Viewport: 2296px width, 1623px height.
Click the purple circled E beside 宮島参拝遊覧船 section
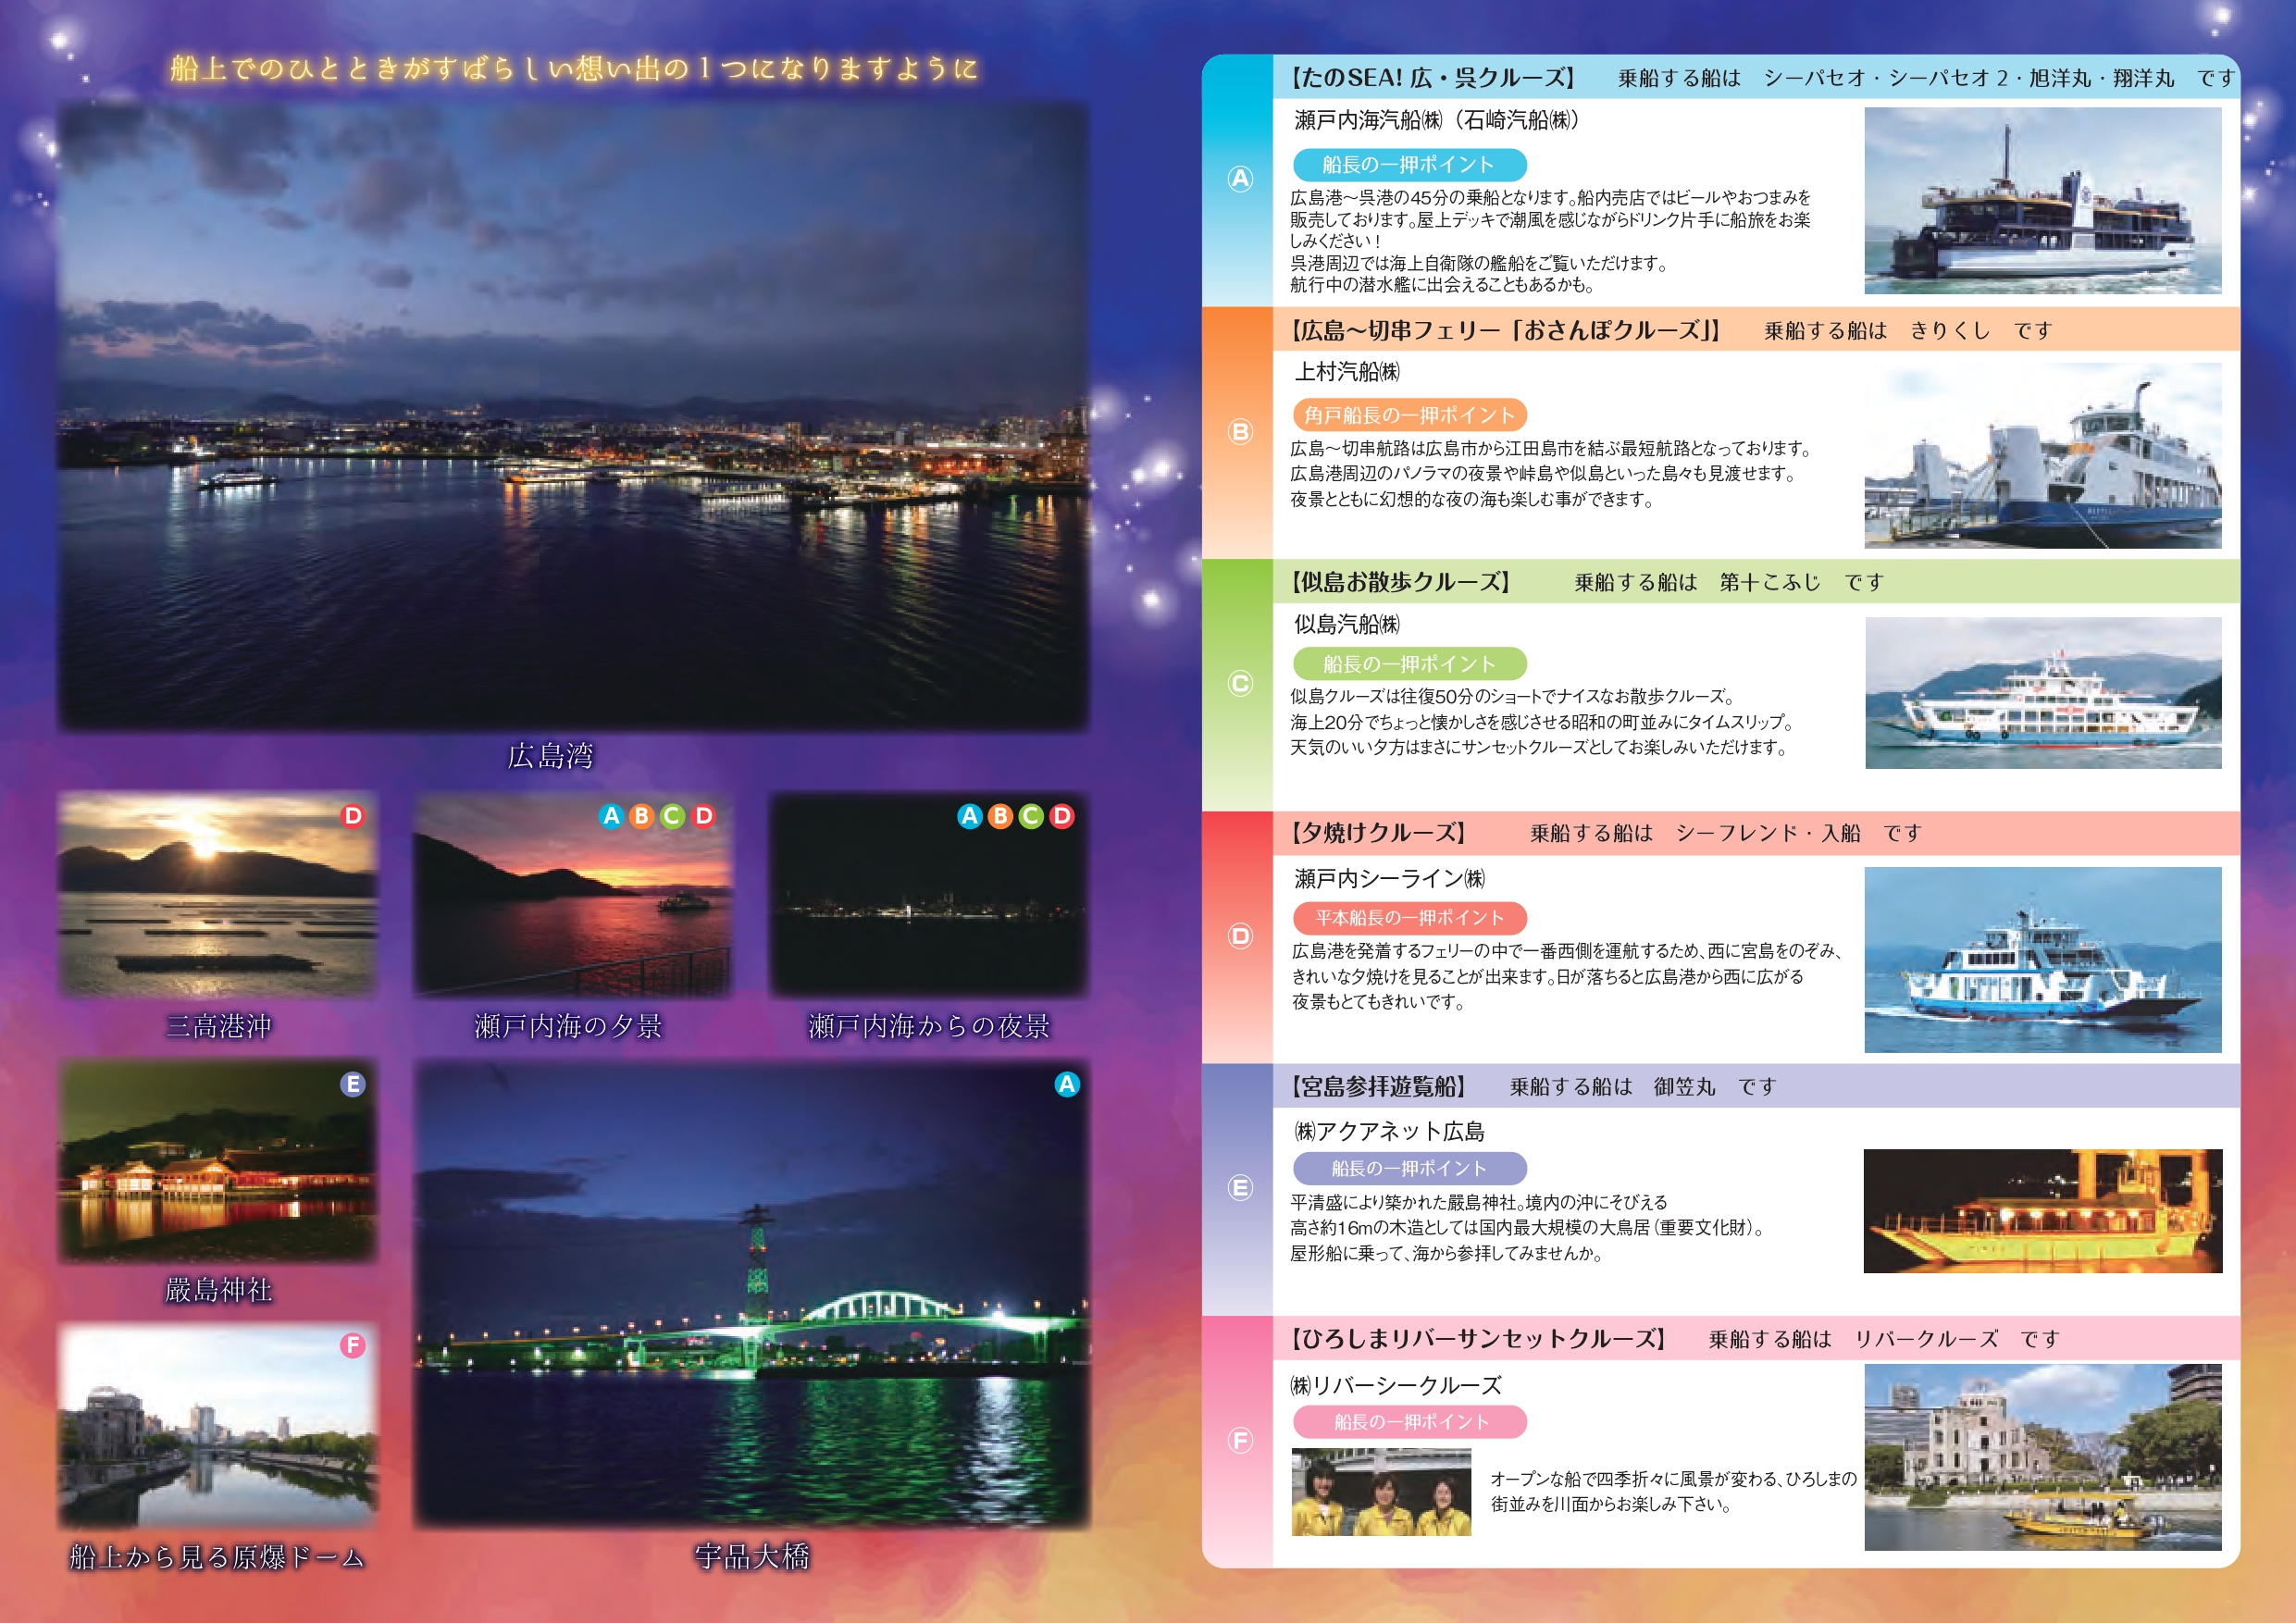click(1240, 1188)
